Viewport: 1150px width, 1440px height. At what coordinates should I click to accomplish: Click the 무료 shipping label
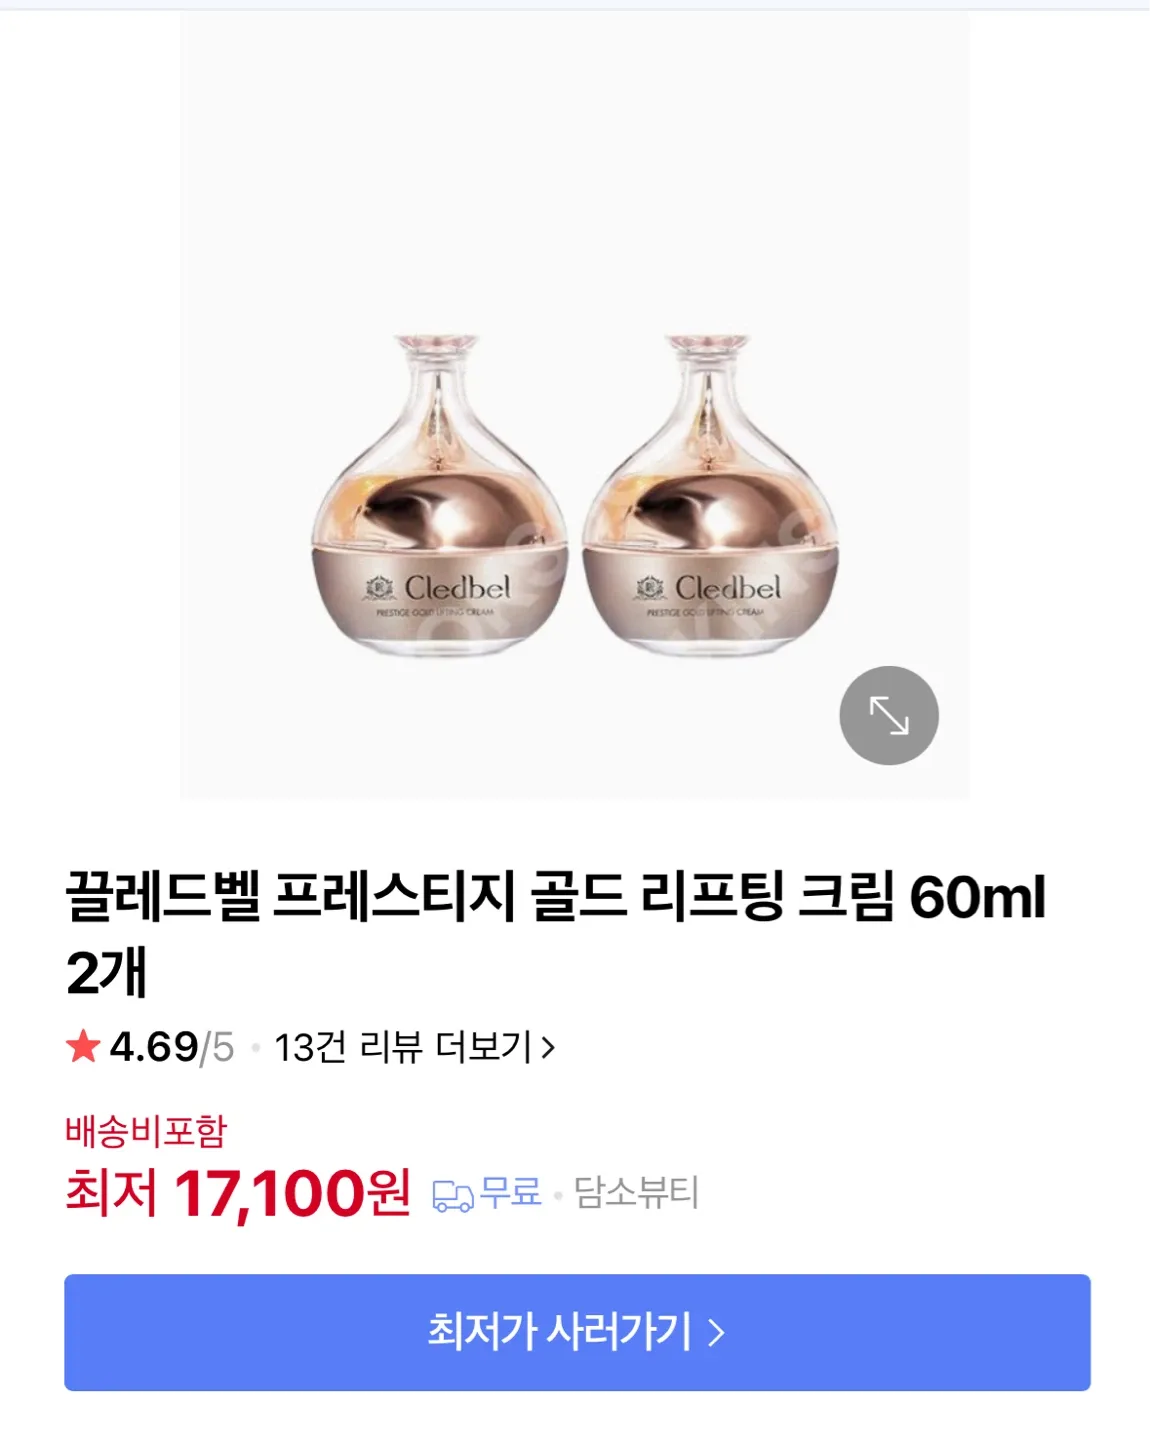pyautogui.click(x=510, y=1193)
